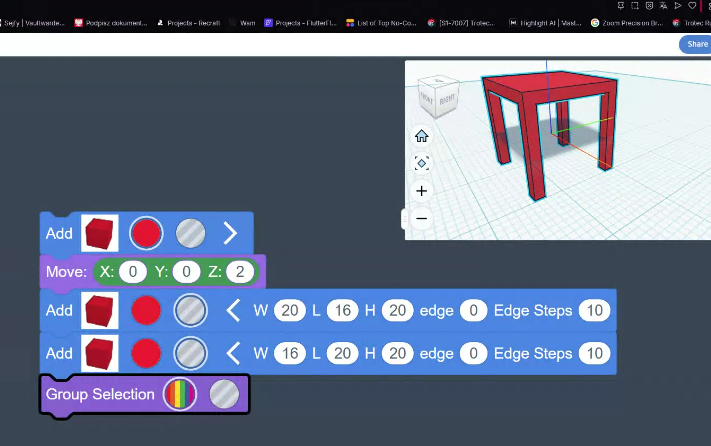Click box shape icon in second Add block
Viewport: 711px width, 446px height.
click(100, 311)
